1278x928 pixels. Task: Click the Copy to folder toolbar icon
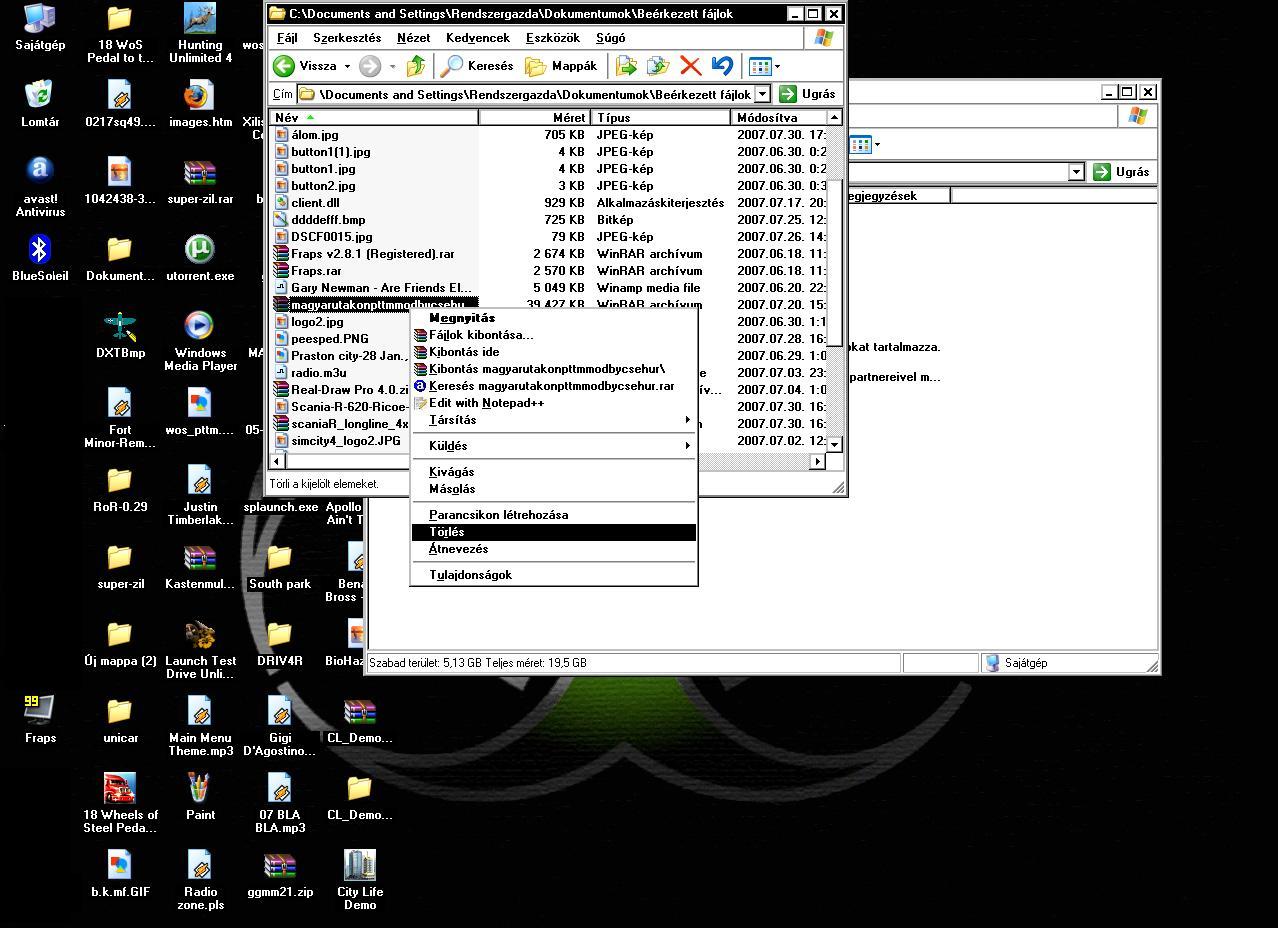point(658,66)
